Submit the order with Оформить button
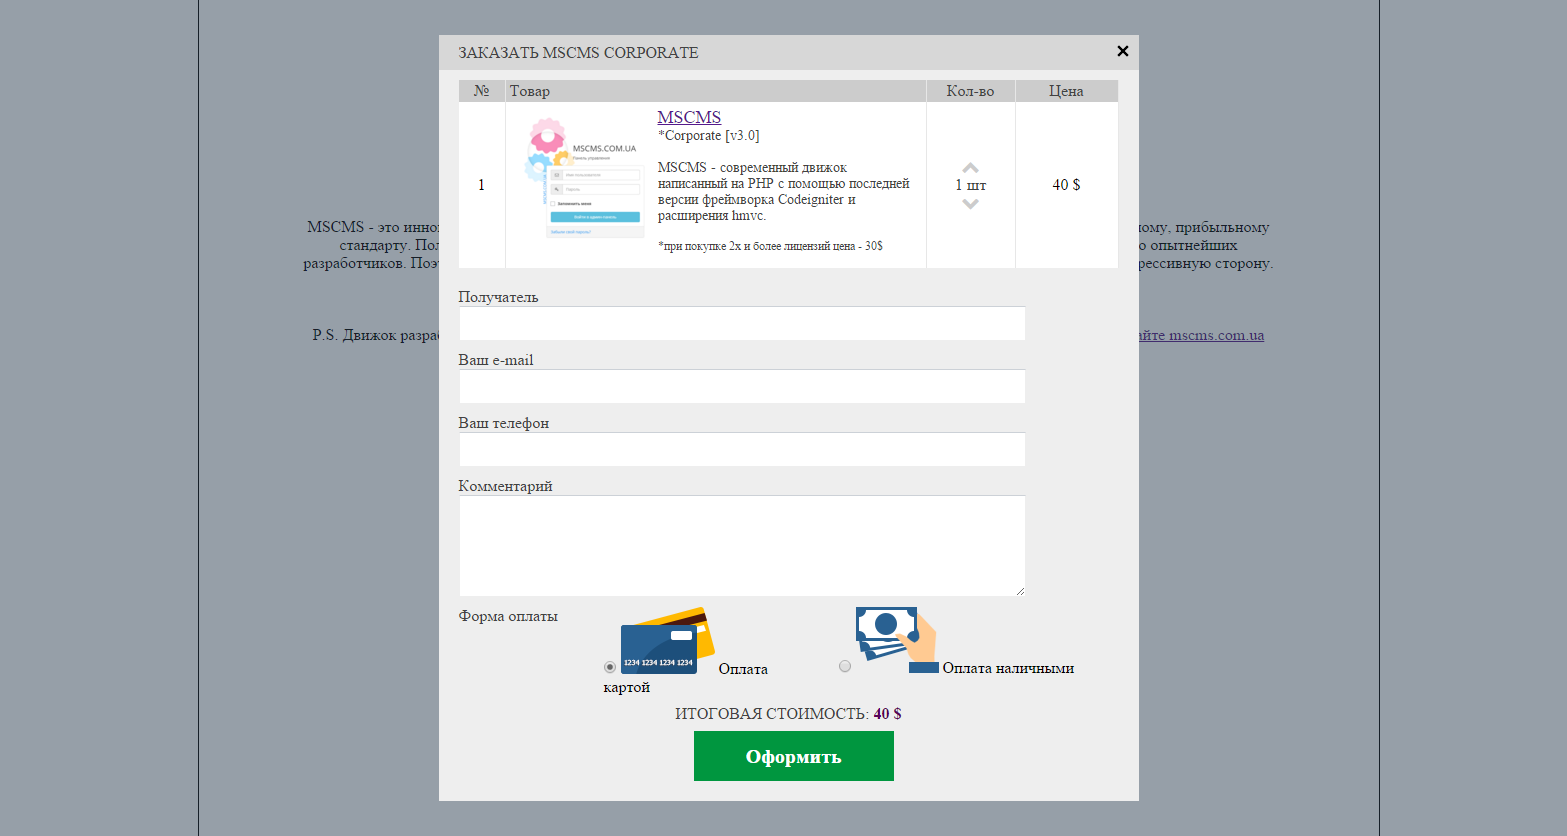The height and width of the screenshot is (836, 1567). (794, 756)
